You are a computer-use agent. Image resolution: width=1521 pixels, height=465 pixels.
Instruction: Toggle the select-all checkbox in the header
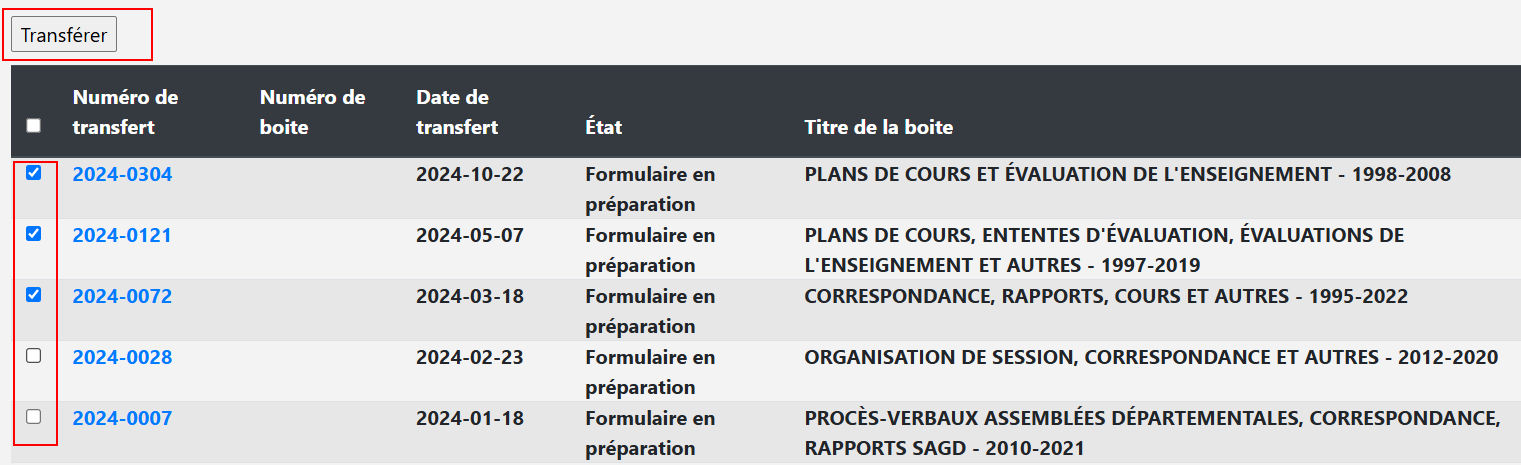[34, 126]
